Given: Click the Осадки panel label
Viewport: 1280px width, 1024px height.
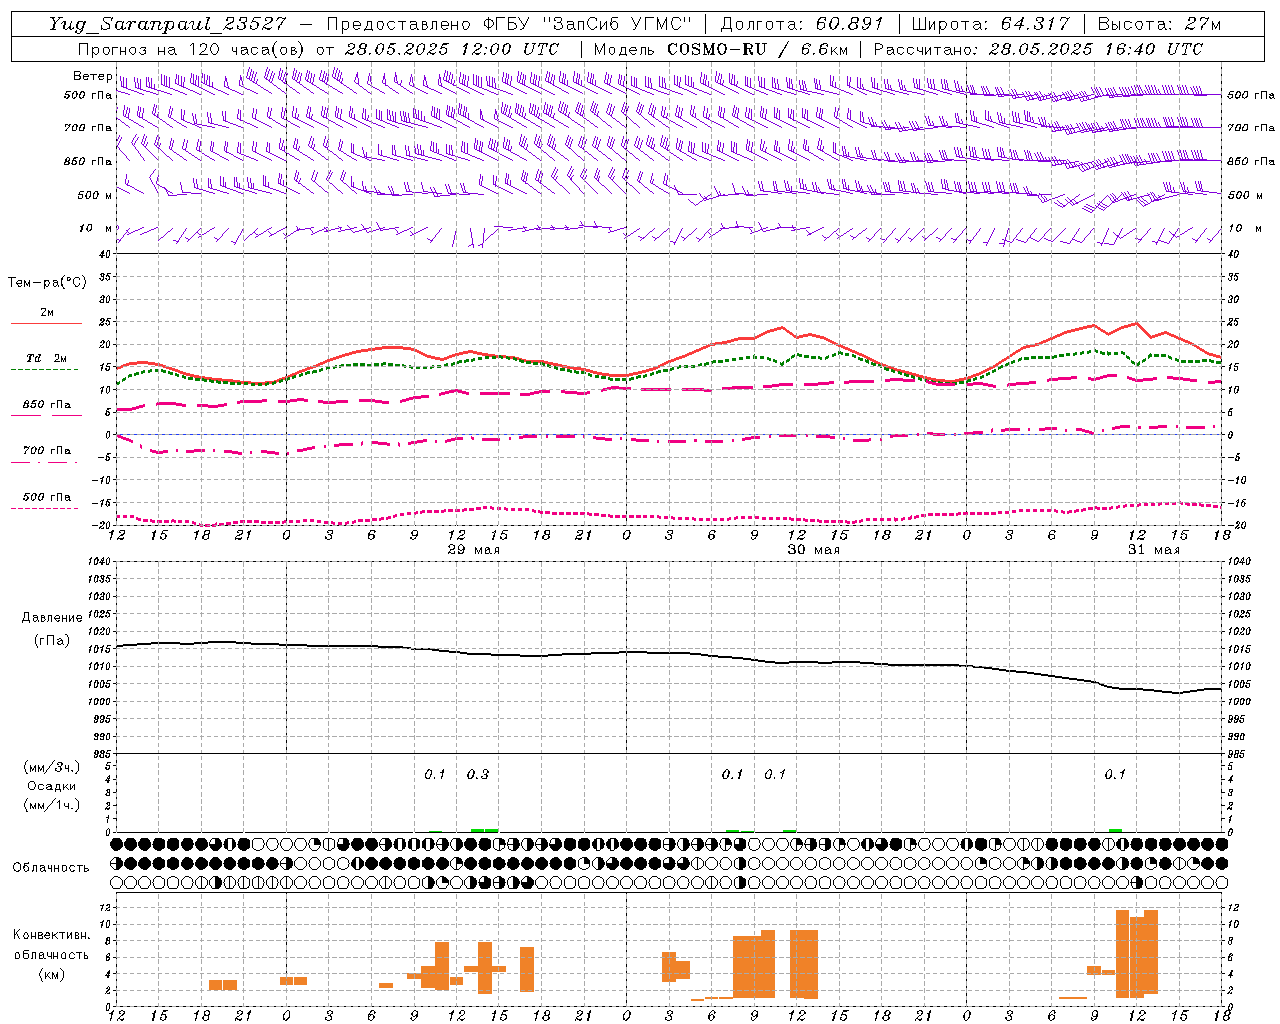Looking at the screenshot, I should click(x=52, y=786).
